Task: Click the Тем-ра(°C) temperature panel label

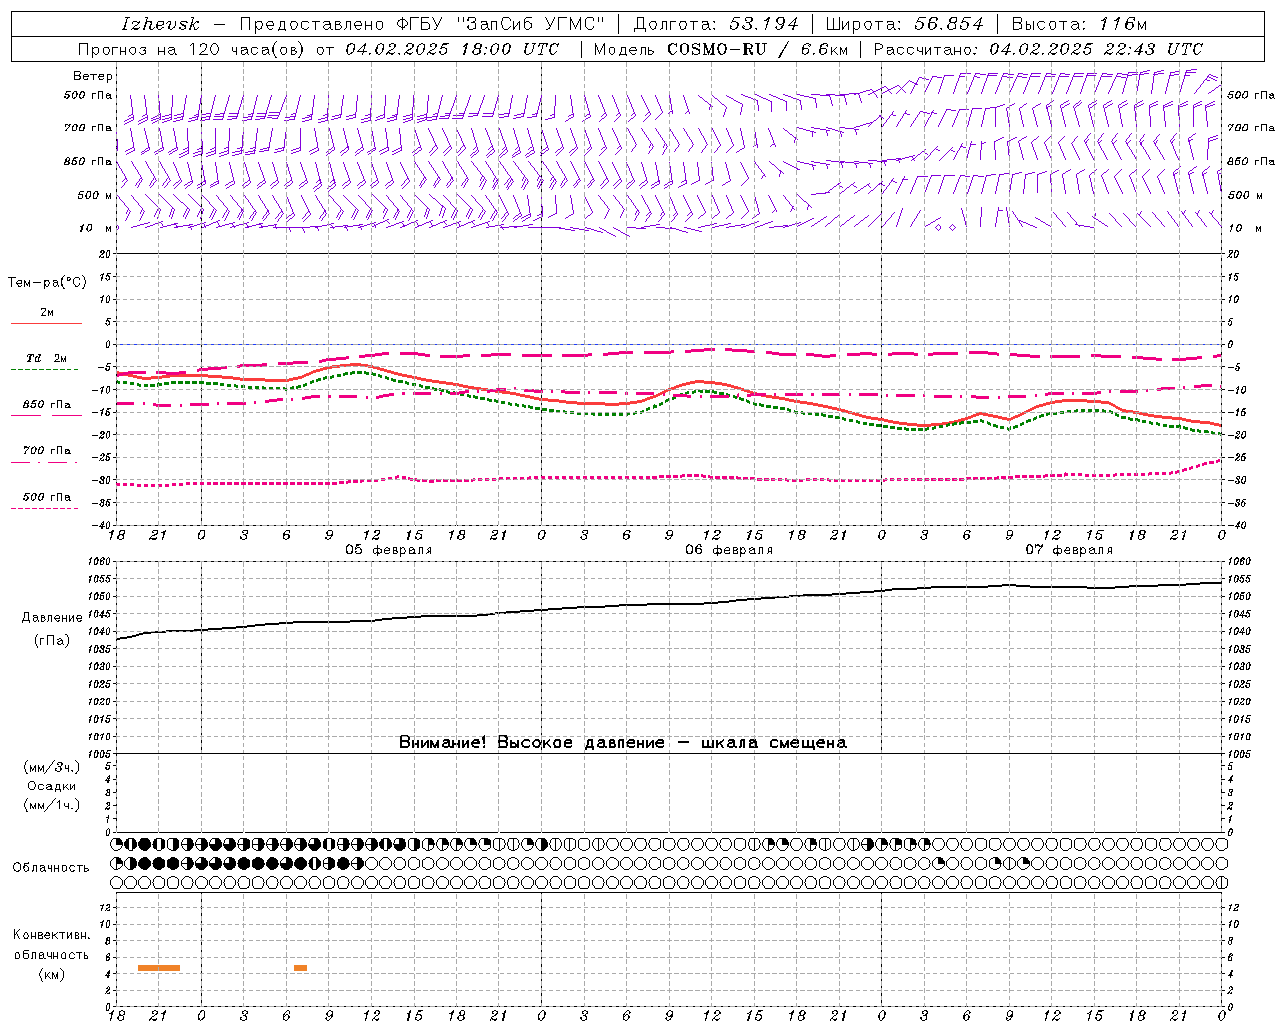Action: coord(47,283)
